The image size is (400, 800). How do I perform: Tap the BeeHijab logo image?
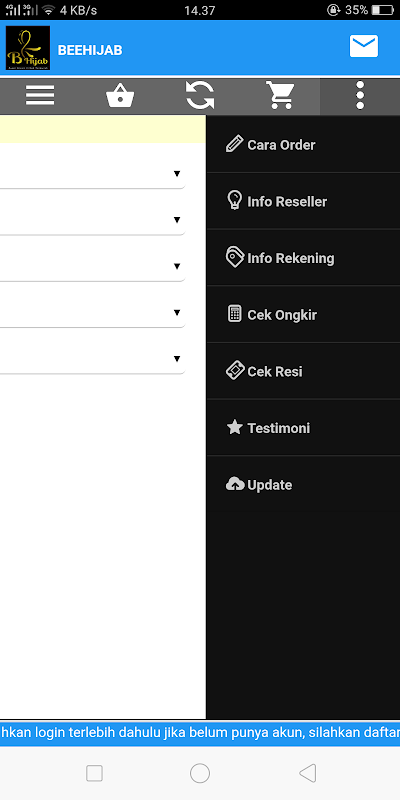point(28,48)
